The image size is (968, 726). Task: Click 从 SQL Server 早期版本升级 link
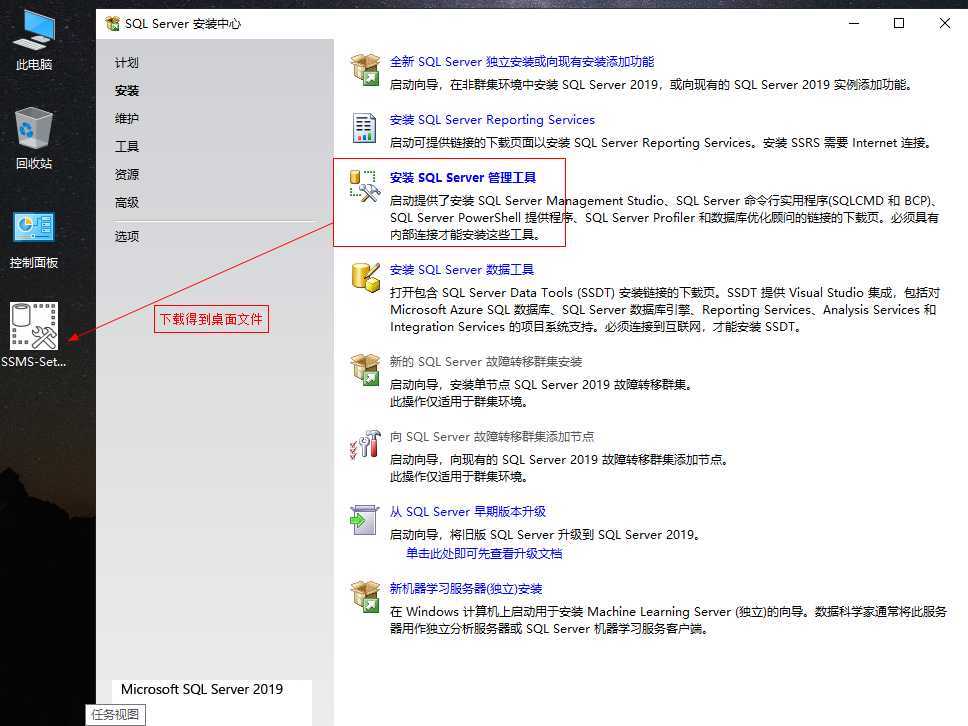[x=467, y=512]
